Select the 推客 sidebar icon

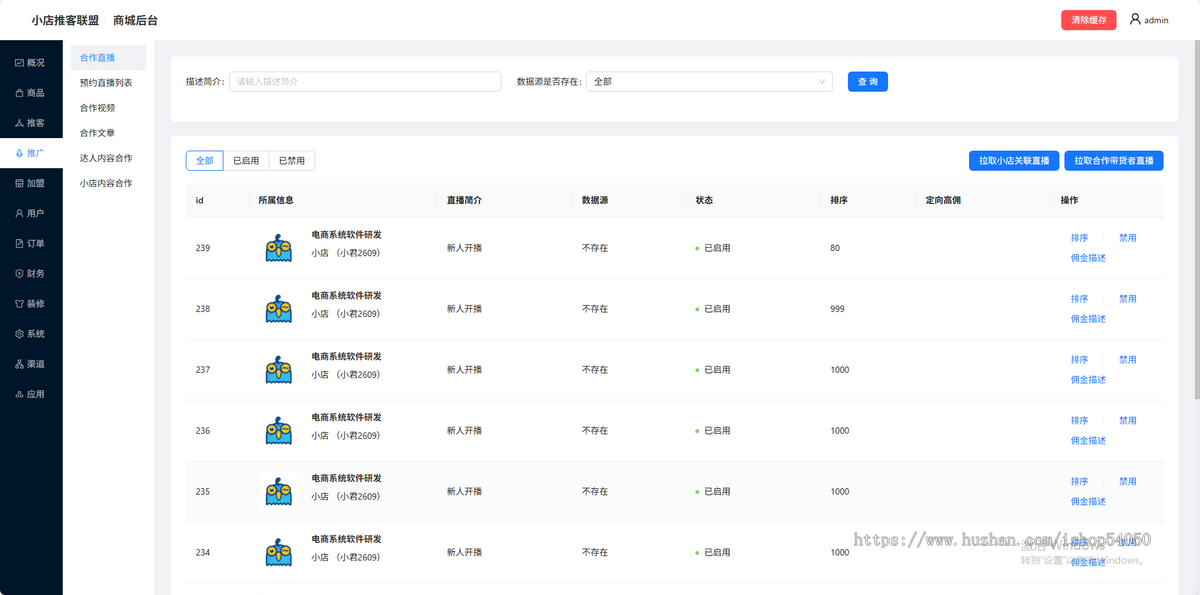tap(20, 123)
